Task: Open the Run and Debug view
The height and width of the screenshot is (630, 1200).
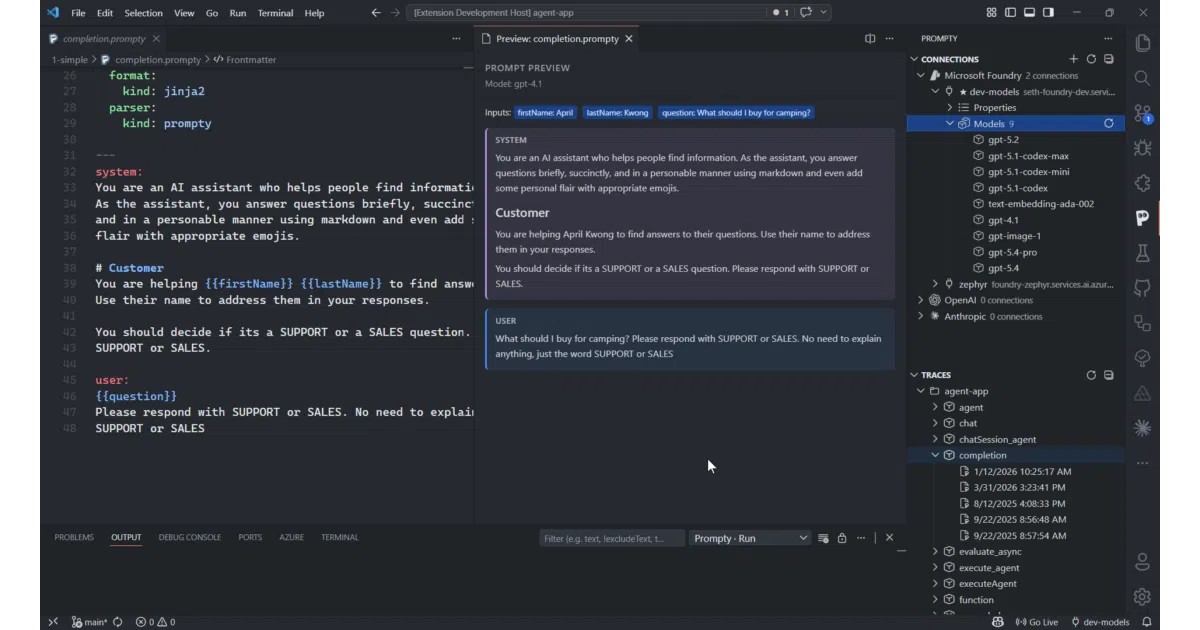Action: [1142, 148]
